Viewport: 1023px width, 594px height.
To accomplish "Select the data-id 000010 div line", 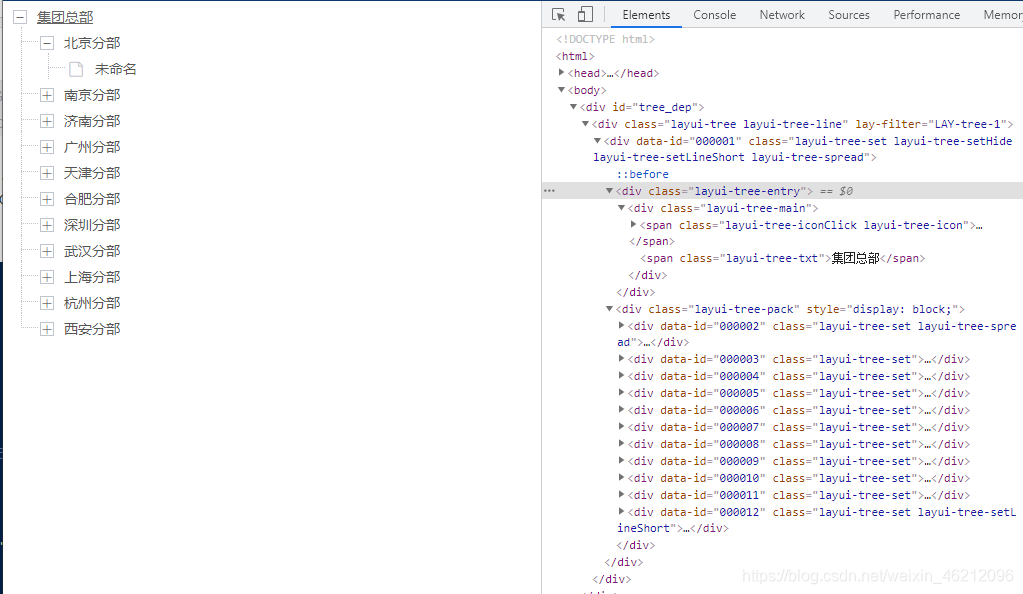I will (x=799, y=478).
